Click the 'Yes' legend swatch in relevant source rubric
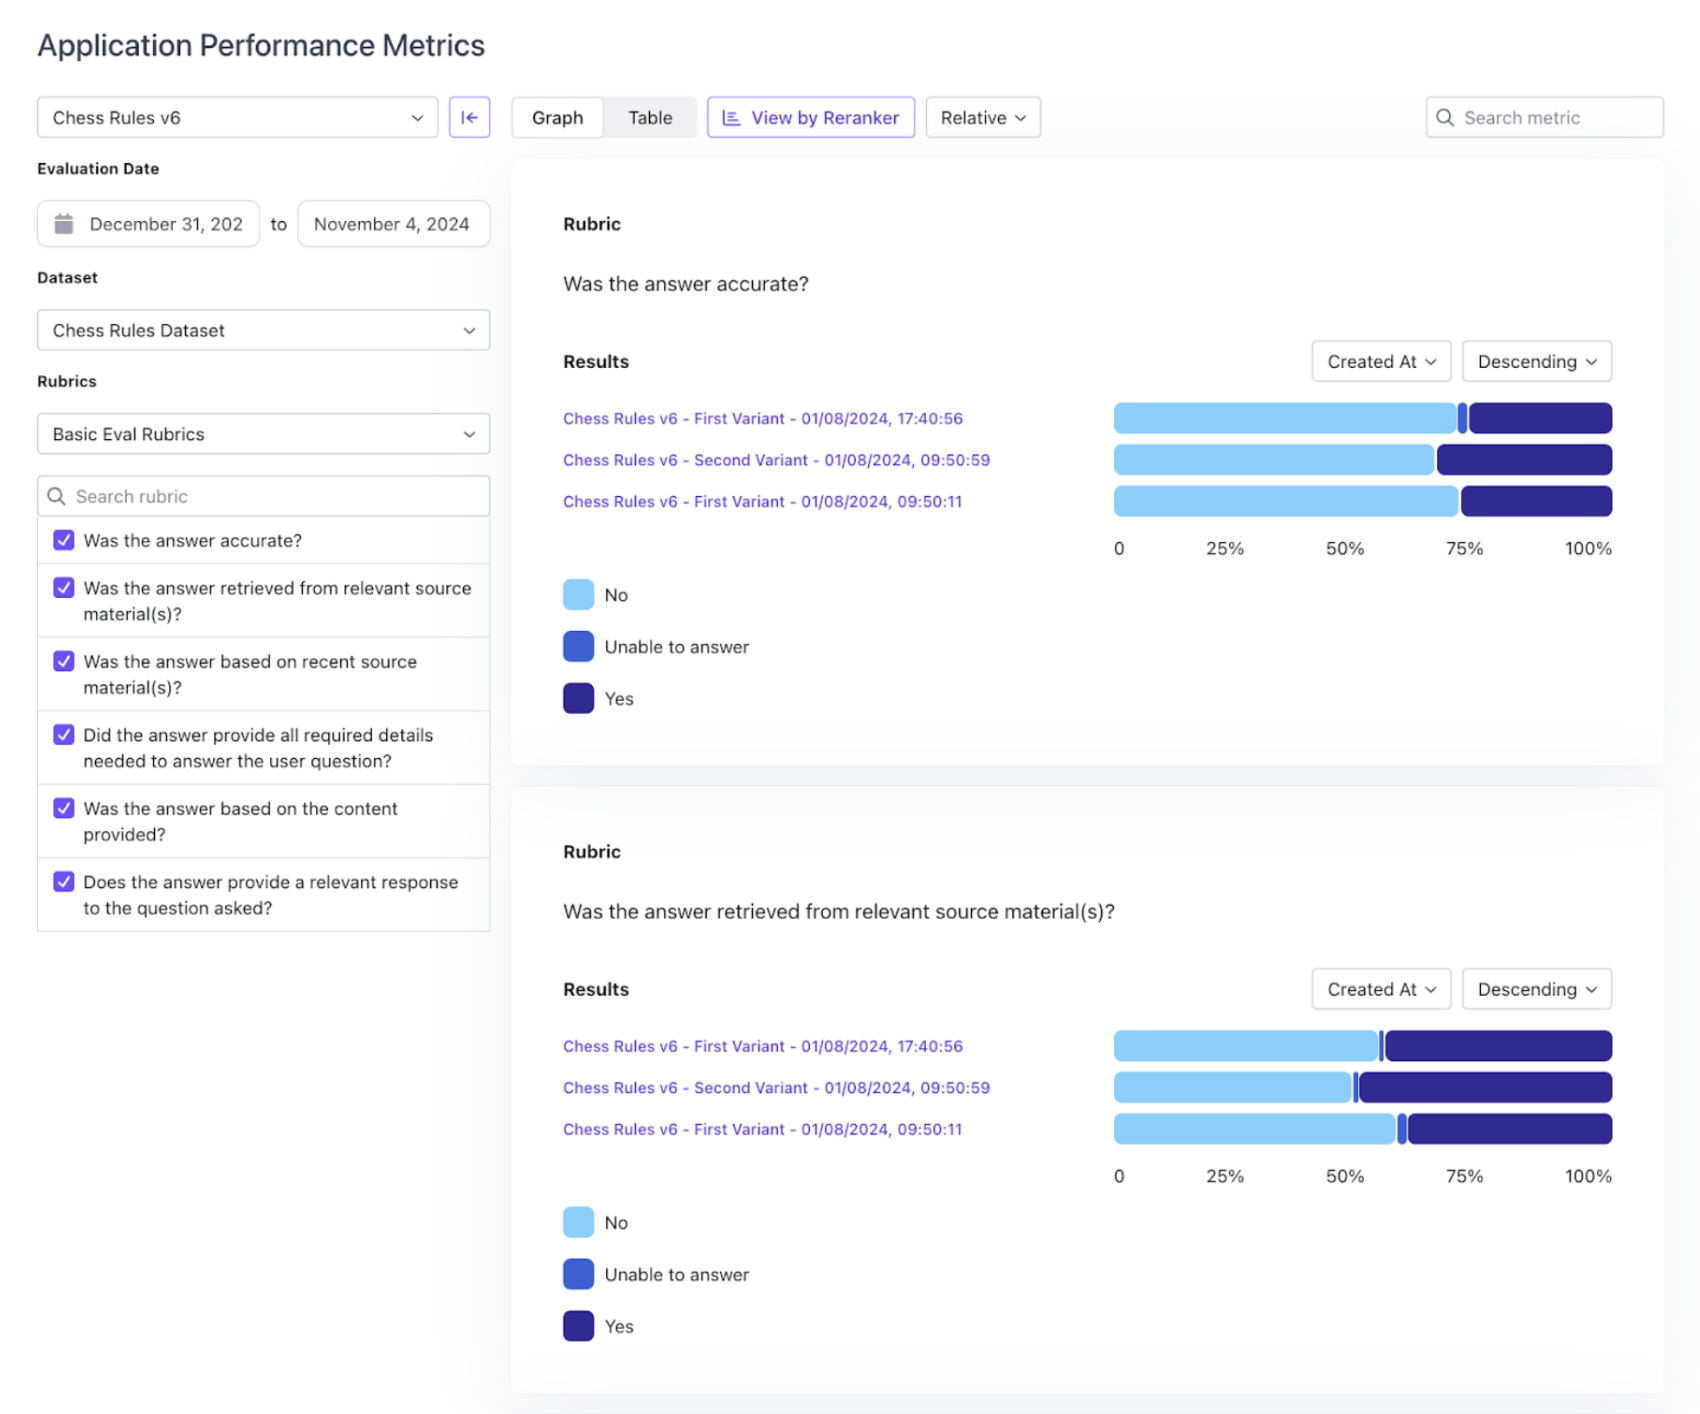Viewport: 1700px width, 1414px height. 578,1326
